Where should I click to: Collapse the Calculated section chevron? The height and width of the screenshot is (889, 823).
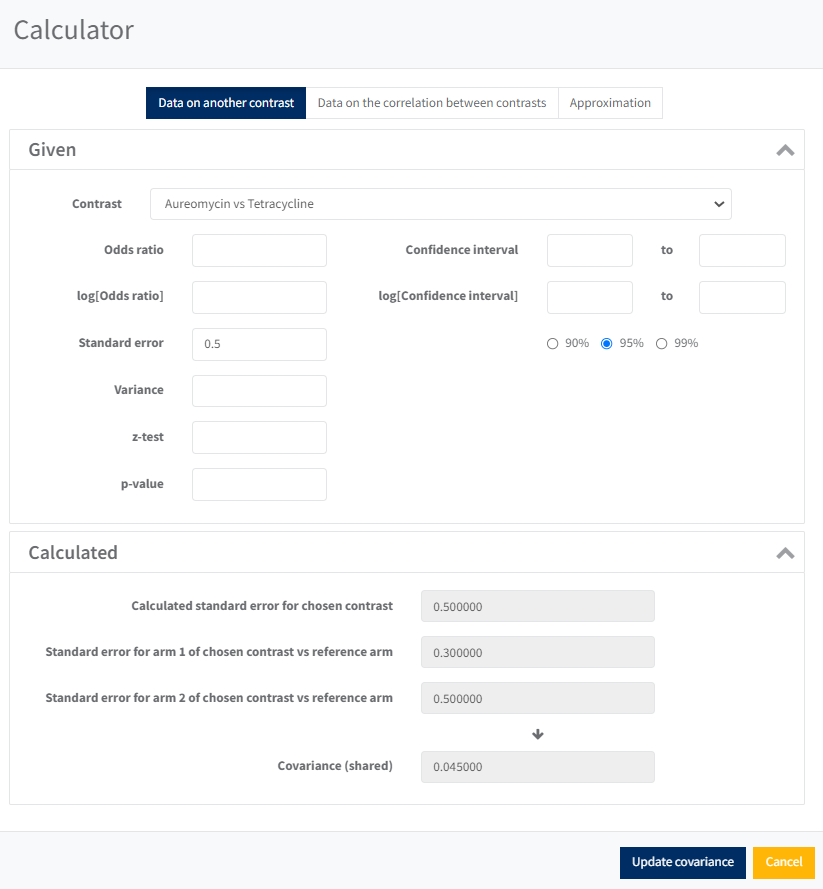point(785,553)
